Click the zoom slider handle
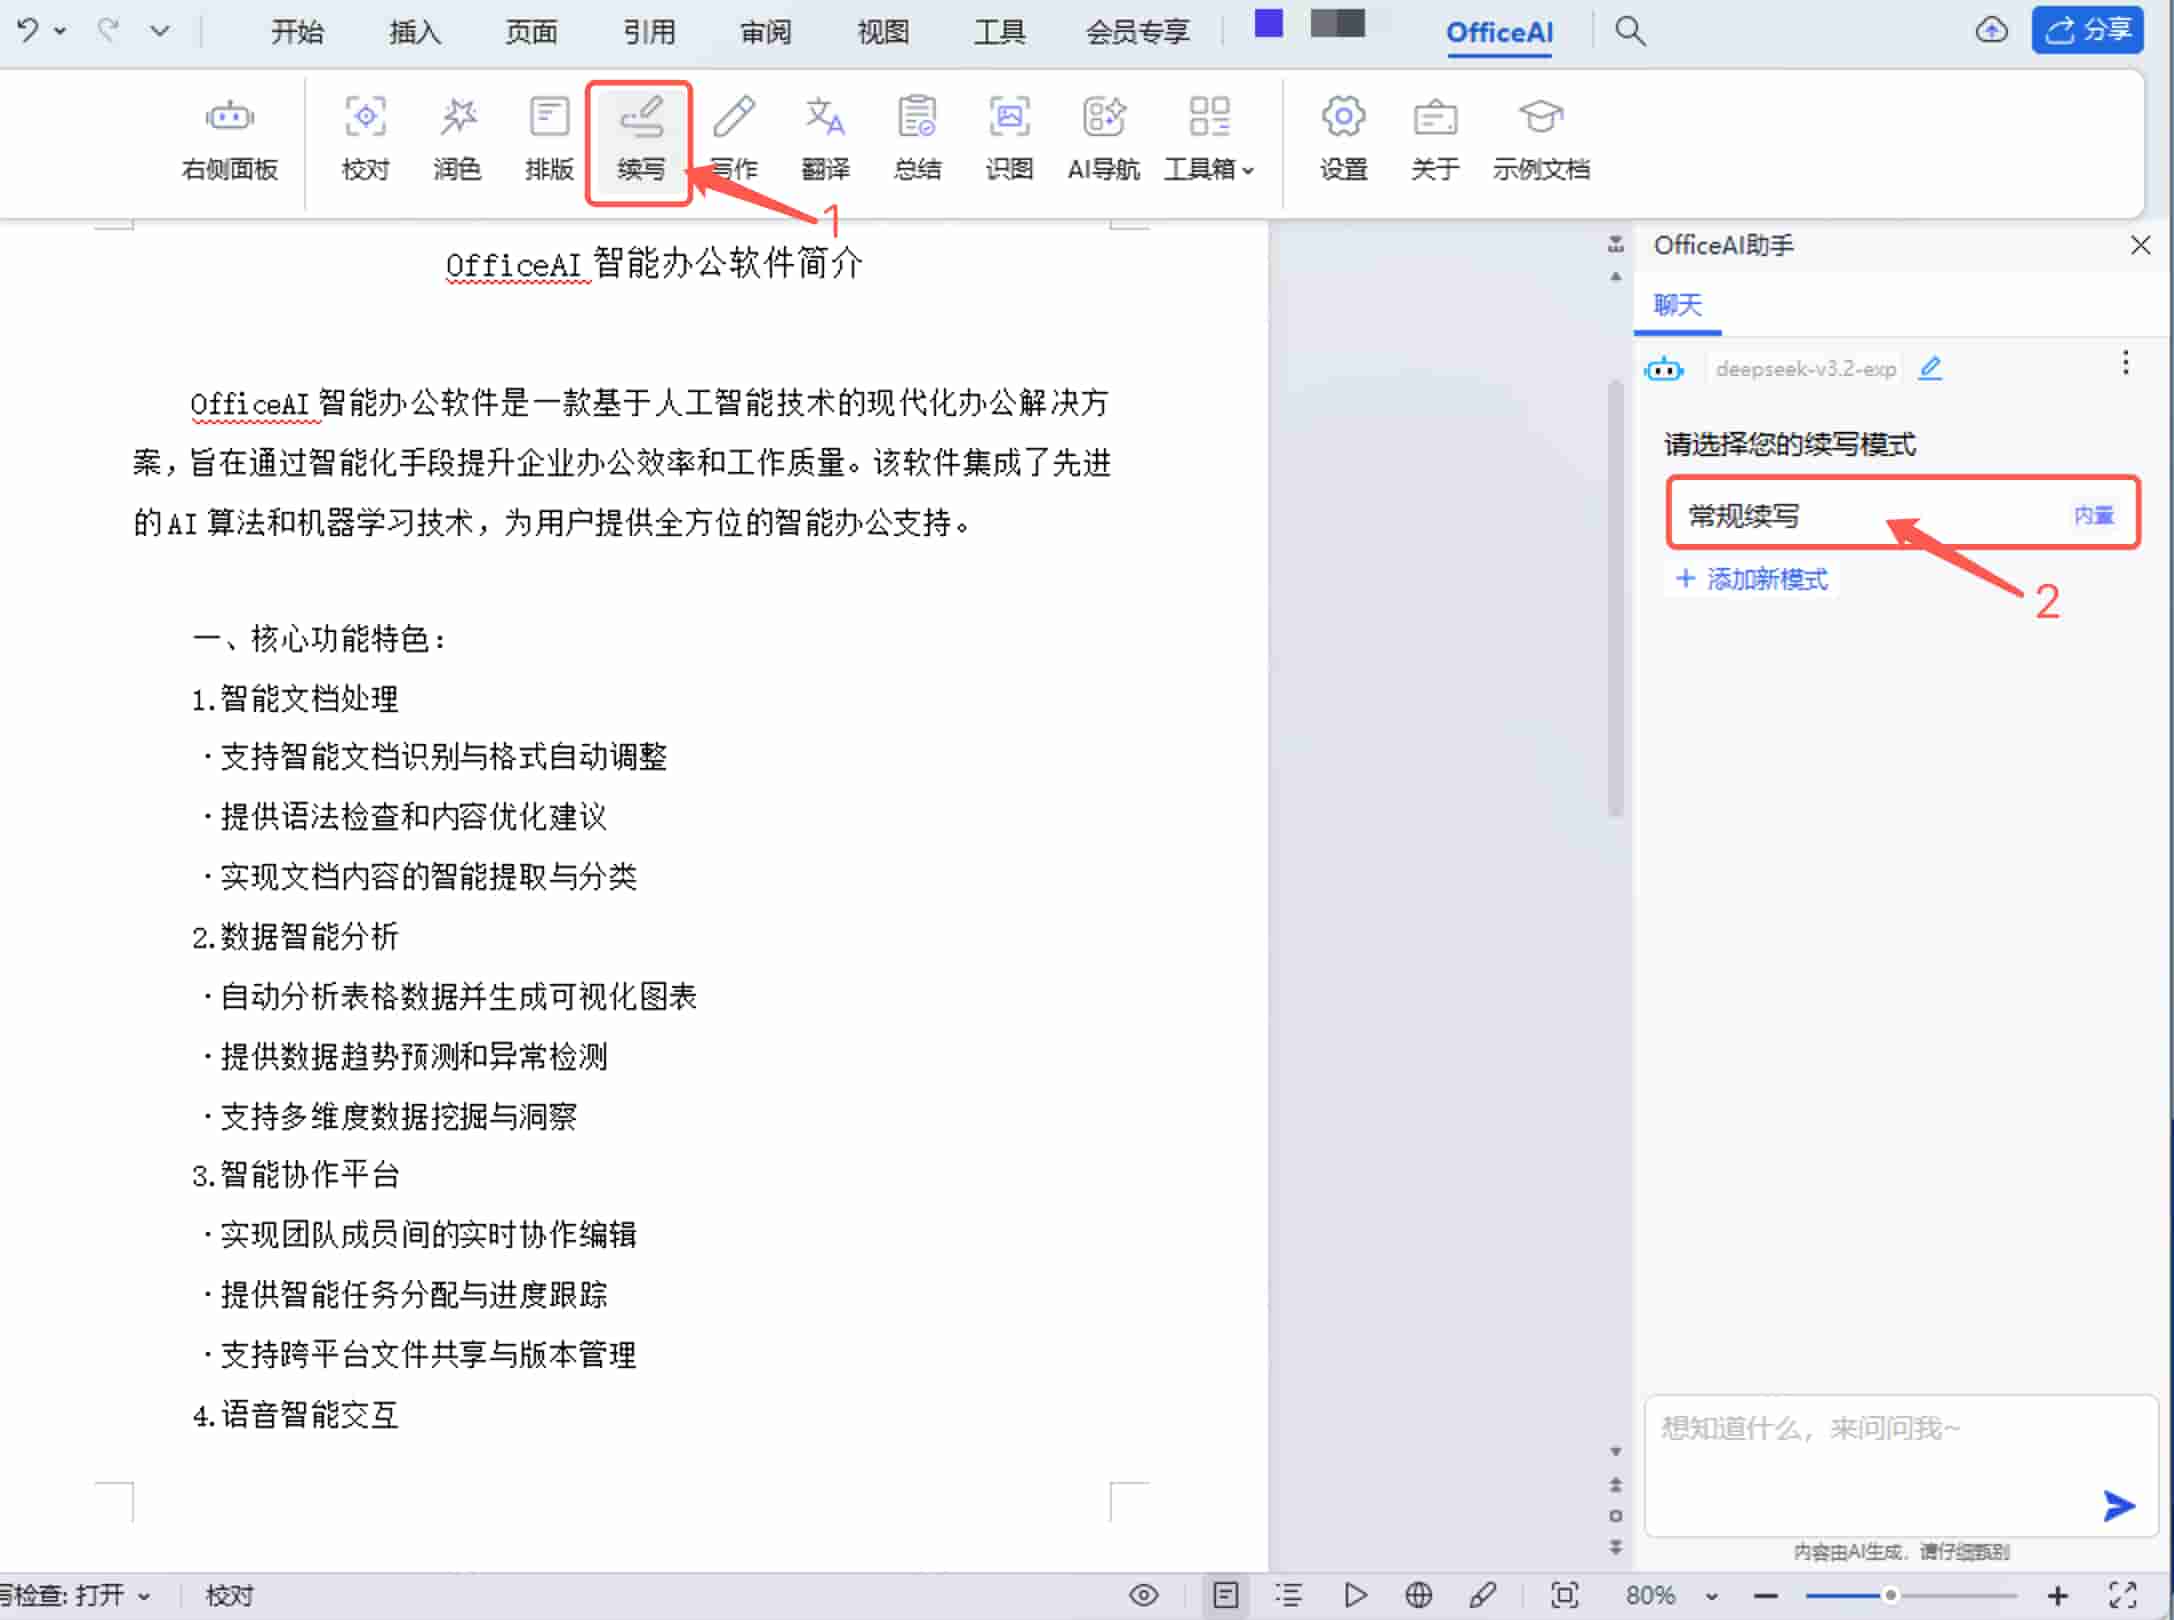This screenshot has height=1620, width=2174. 1890,1595
